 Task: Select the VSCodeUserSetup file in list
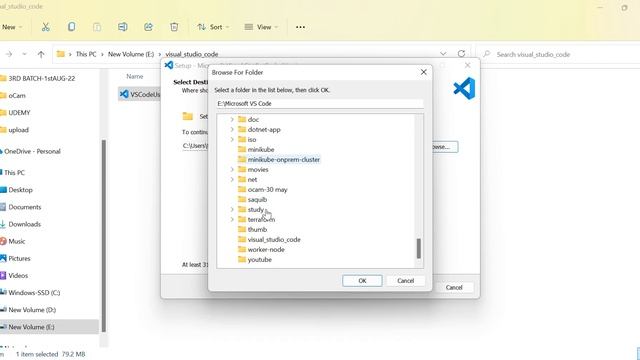[140, 94]
